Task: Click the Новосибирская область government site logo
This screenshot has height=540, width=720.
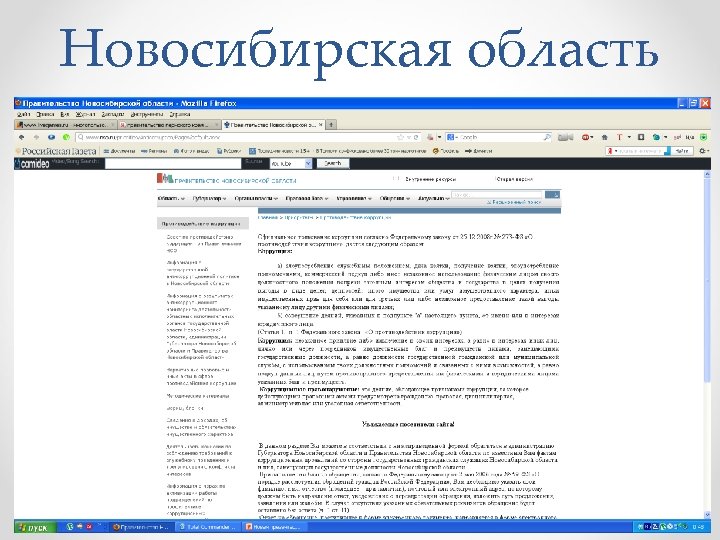Action: pos(226,180)
